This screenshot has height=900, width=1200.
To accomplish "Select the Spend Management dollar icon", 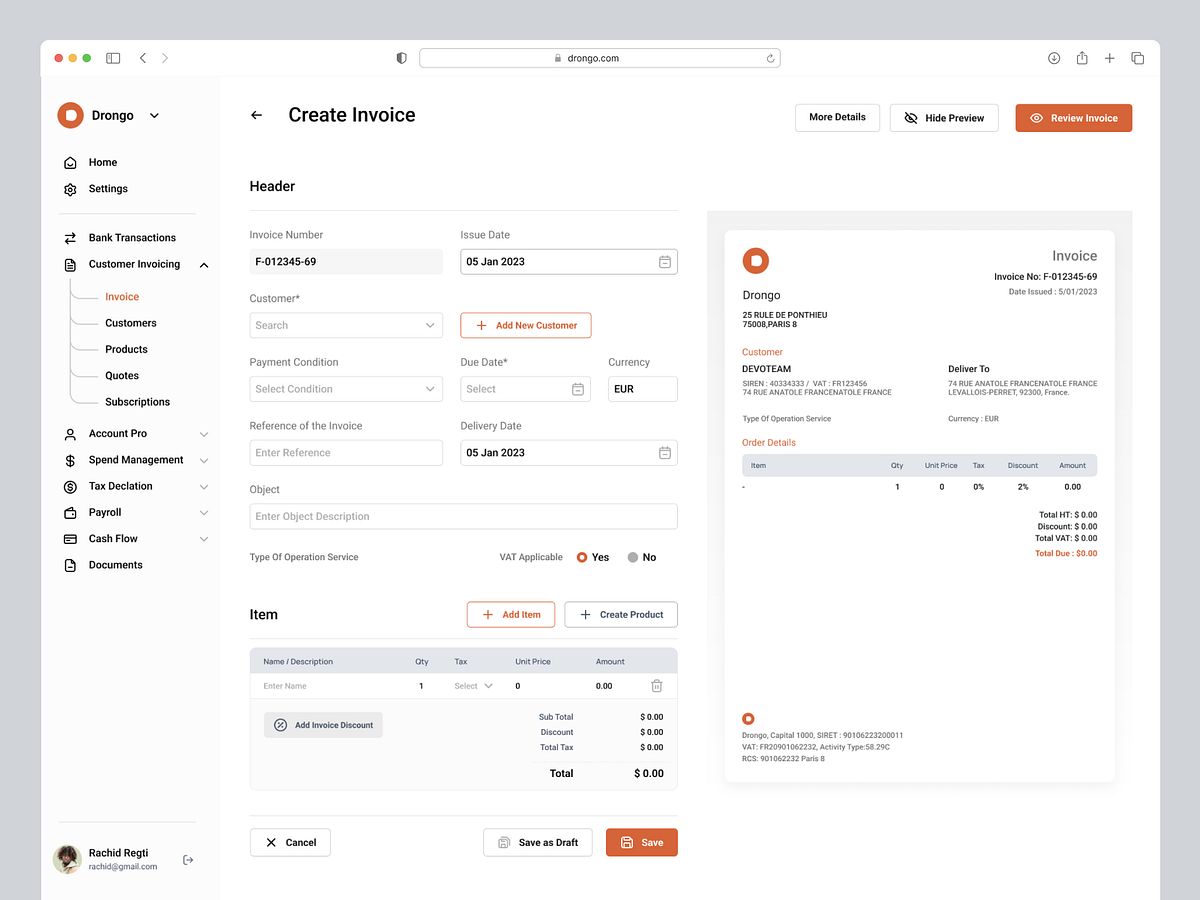I will (68, 460).
